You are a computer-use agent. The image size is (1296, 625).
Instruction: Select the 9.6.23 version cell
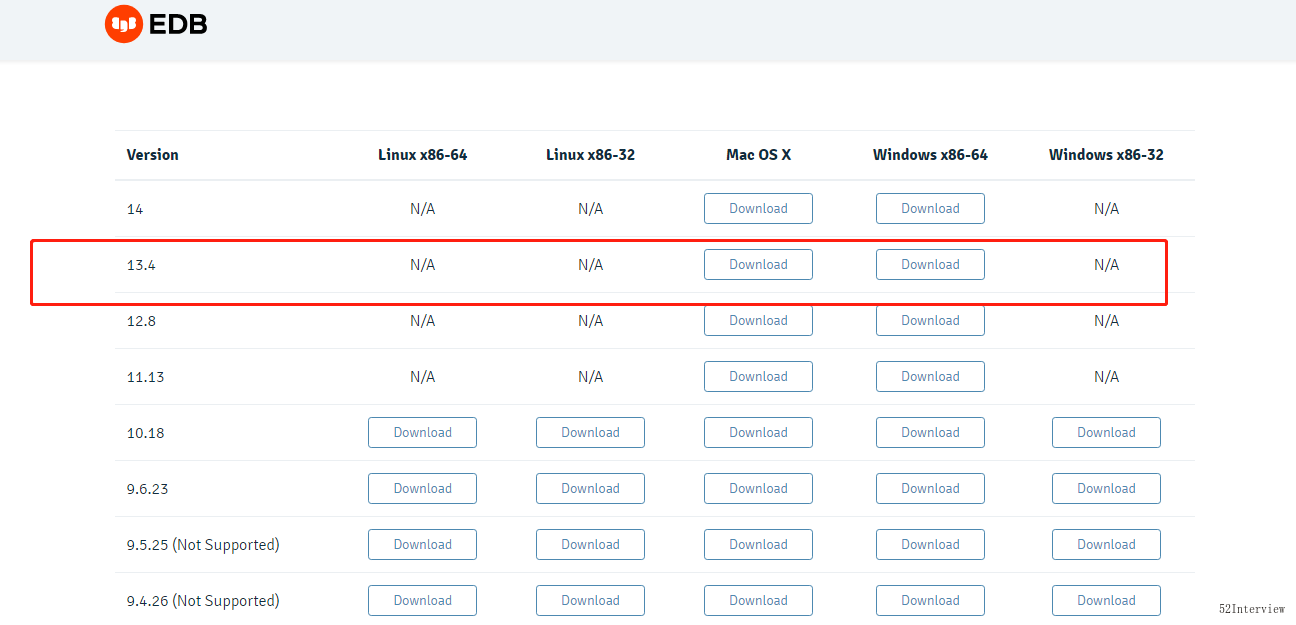(x=147, y=489)
